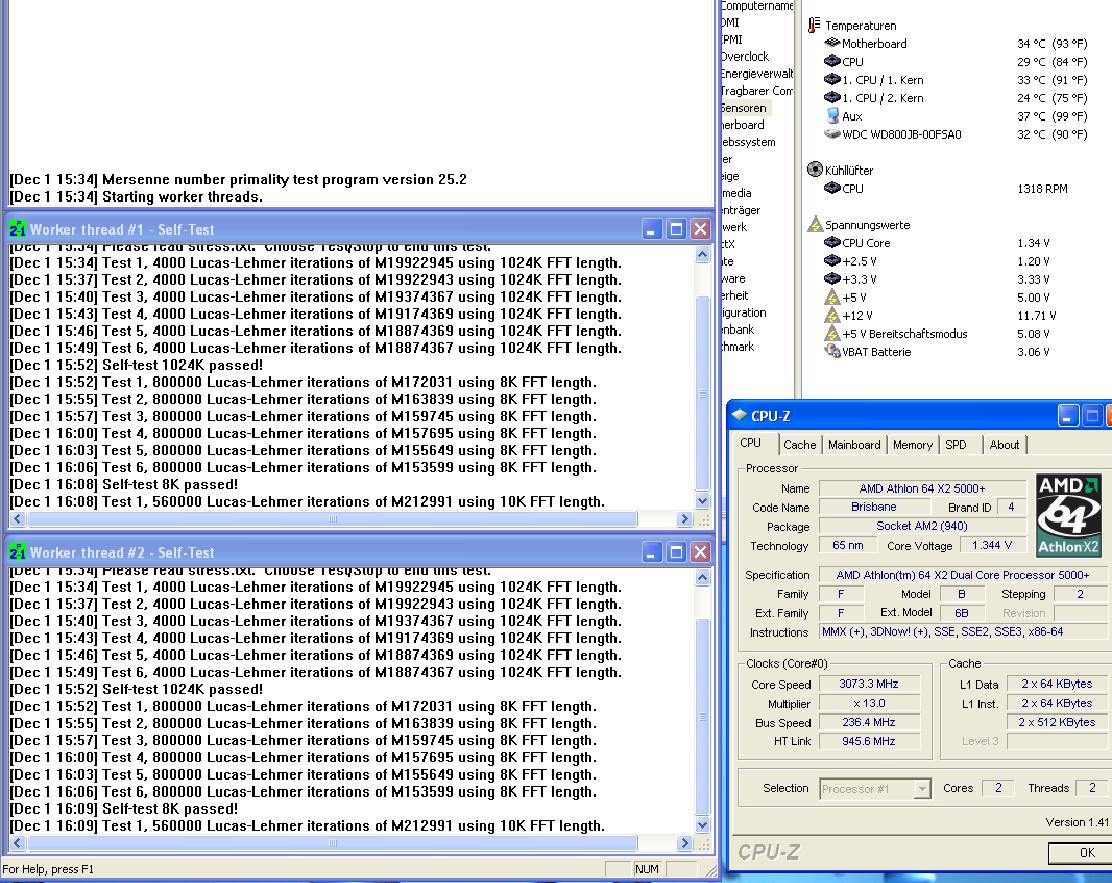Viewport: 1112px width, 883px height.
Task: Close Worker thread #1 window
Action: [700, 229]
